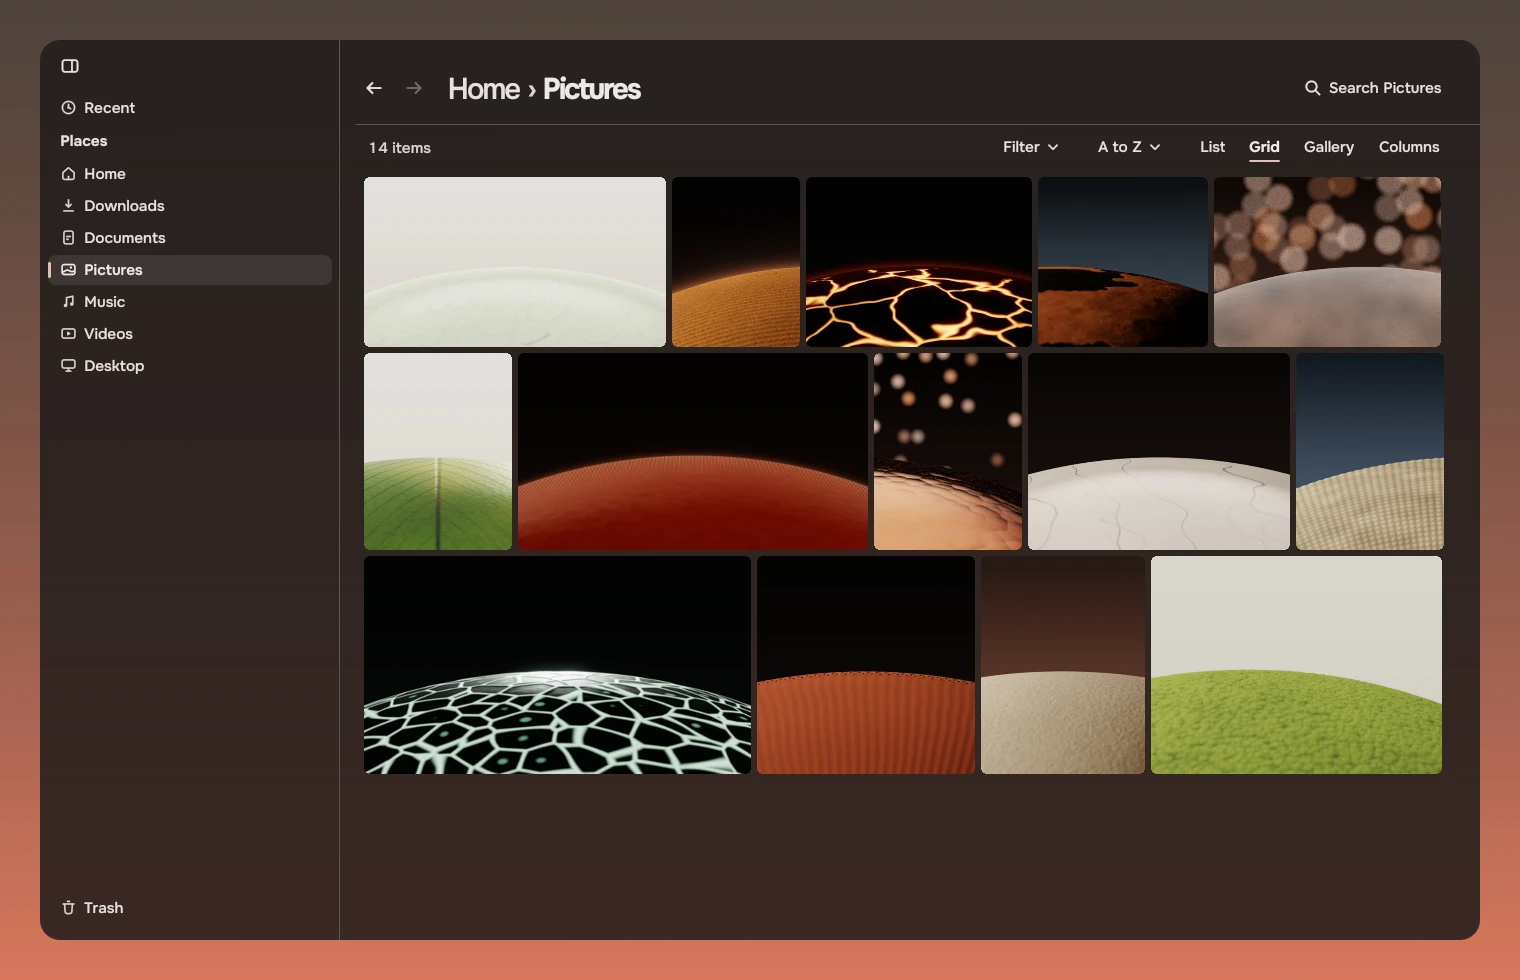
Task: Click the Desktop monitor icon
Action: coord(68,365)
